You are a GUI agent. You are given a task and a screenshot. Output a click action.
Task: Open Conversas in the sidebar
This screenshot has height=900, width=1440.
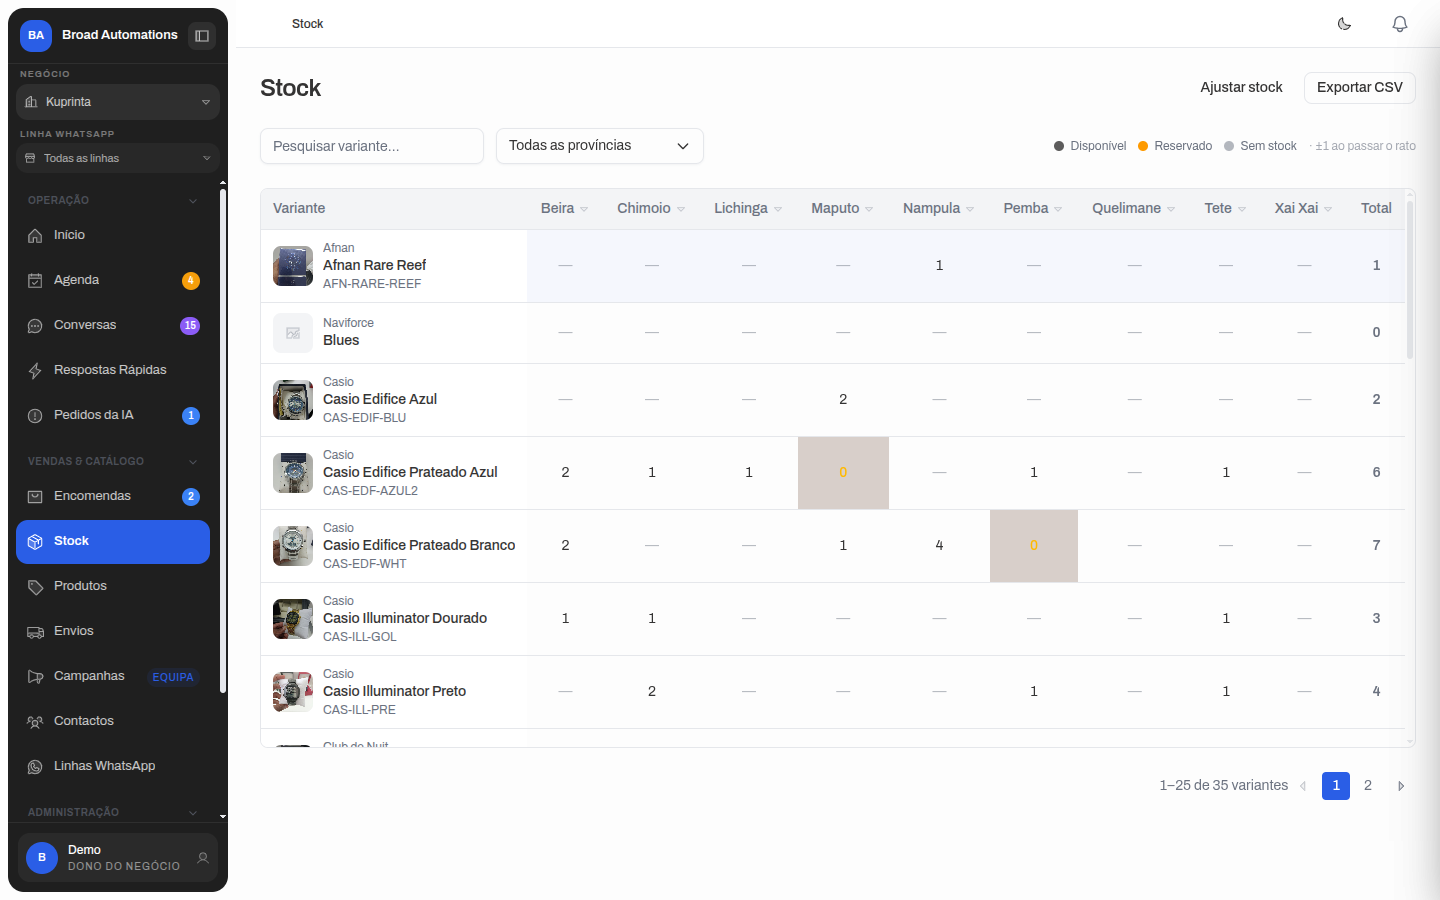pos(113,325)
